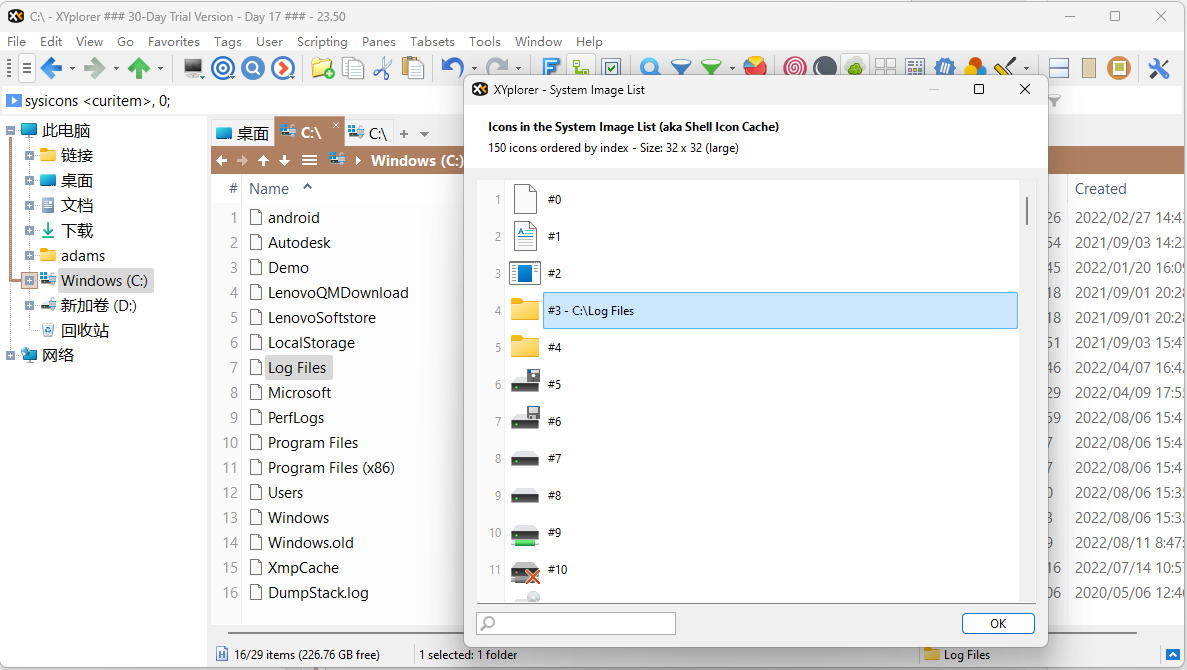Expand the 新加卷 (D:) tree node

[29, 306]
